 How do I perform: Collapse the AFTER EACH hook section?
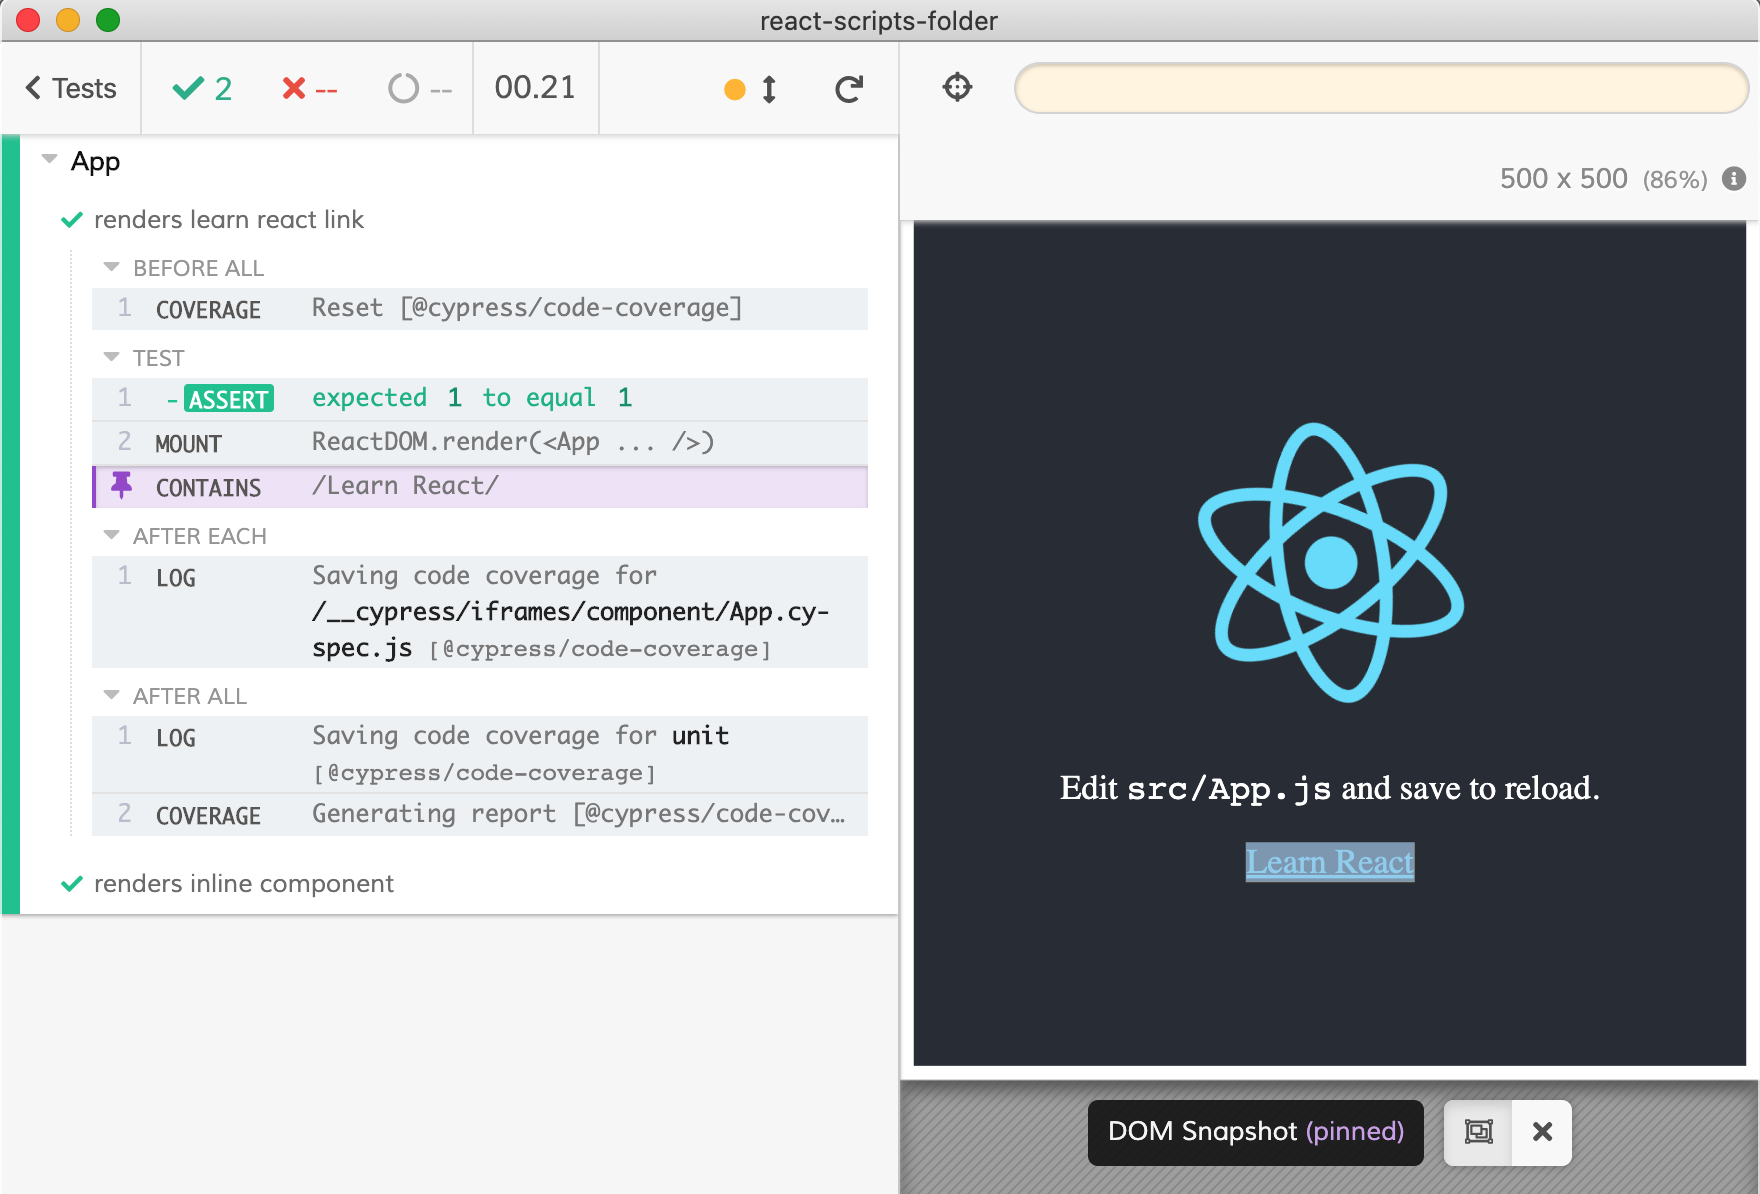pyautogui.click(x=110, y=535)
